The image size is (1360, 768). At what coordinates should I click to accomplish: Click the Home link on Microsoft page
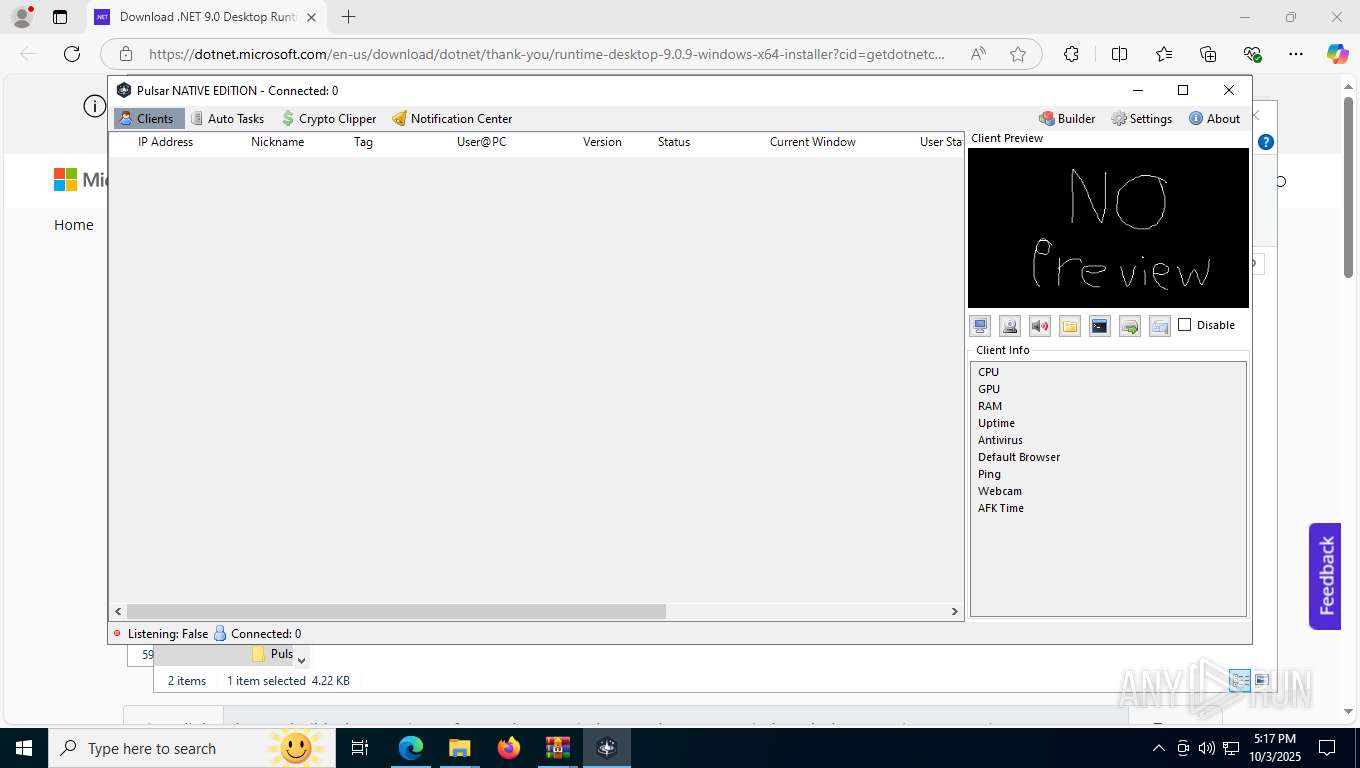(x=73, y=225)
